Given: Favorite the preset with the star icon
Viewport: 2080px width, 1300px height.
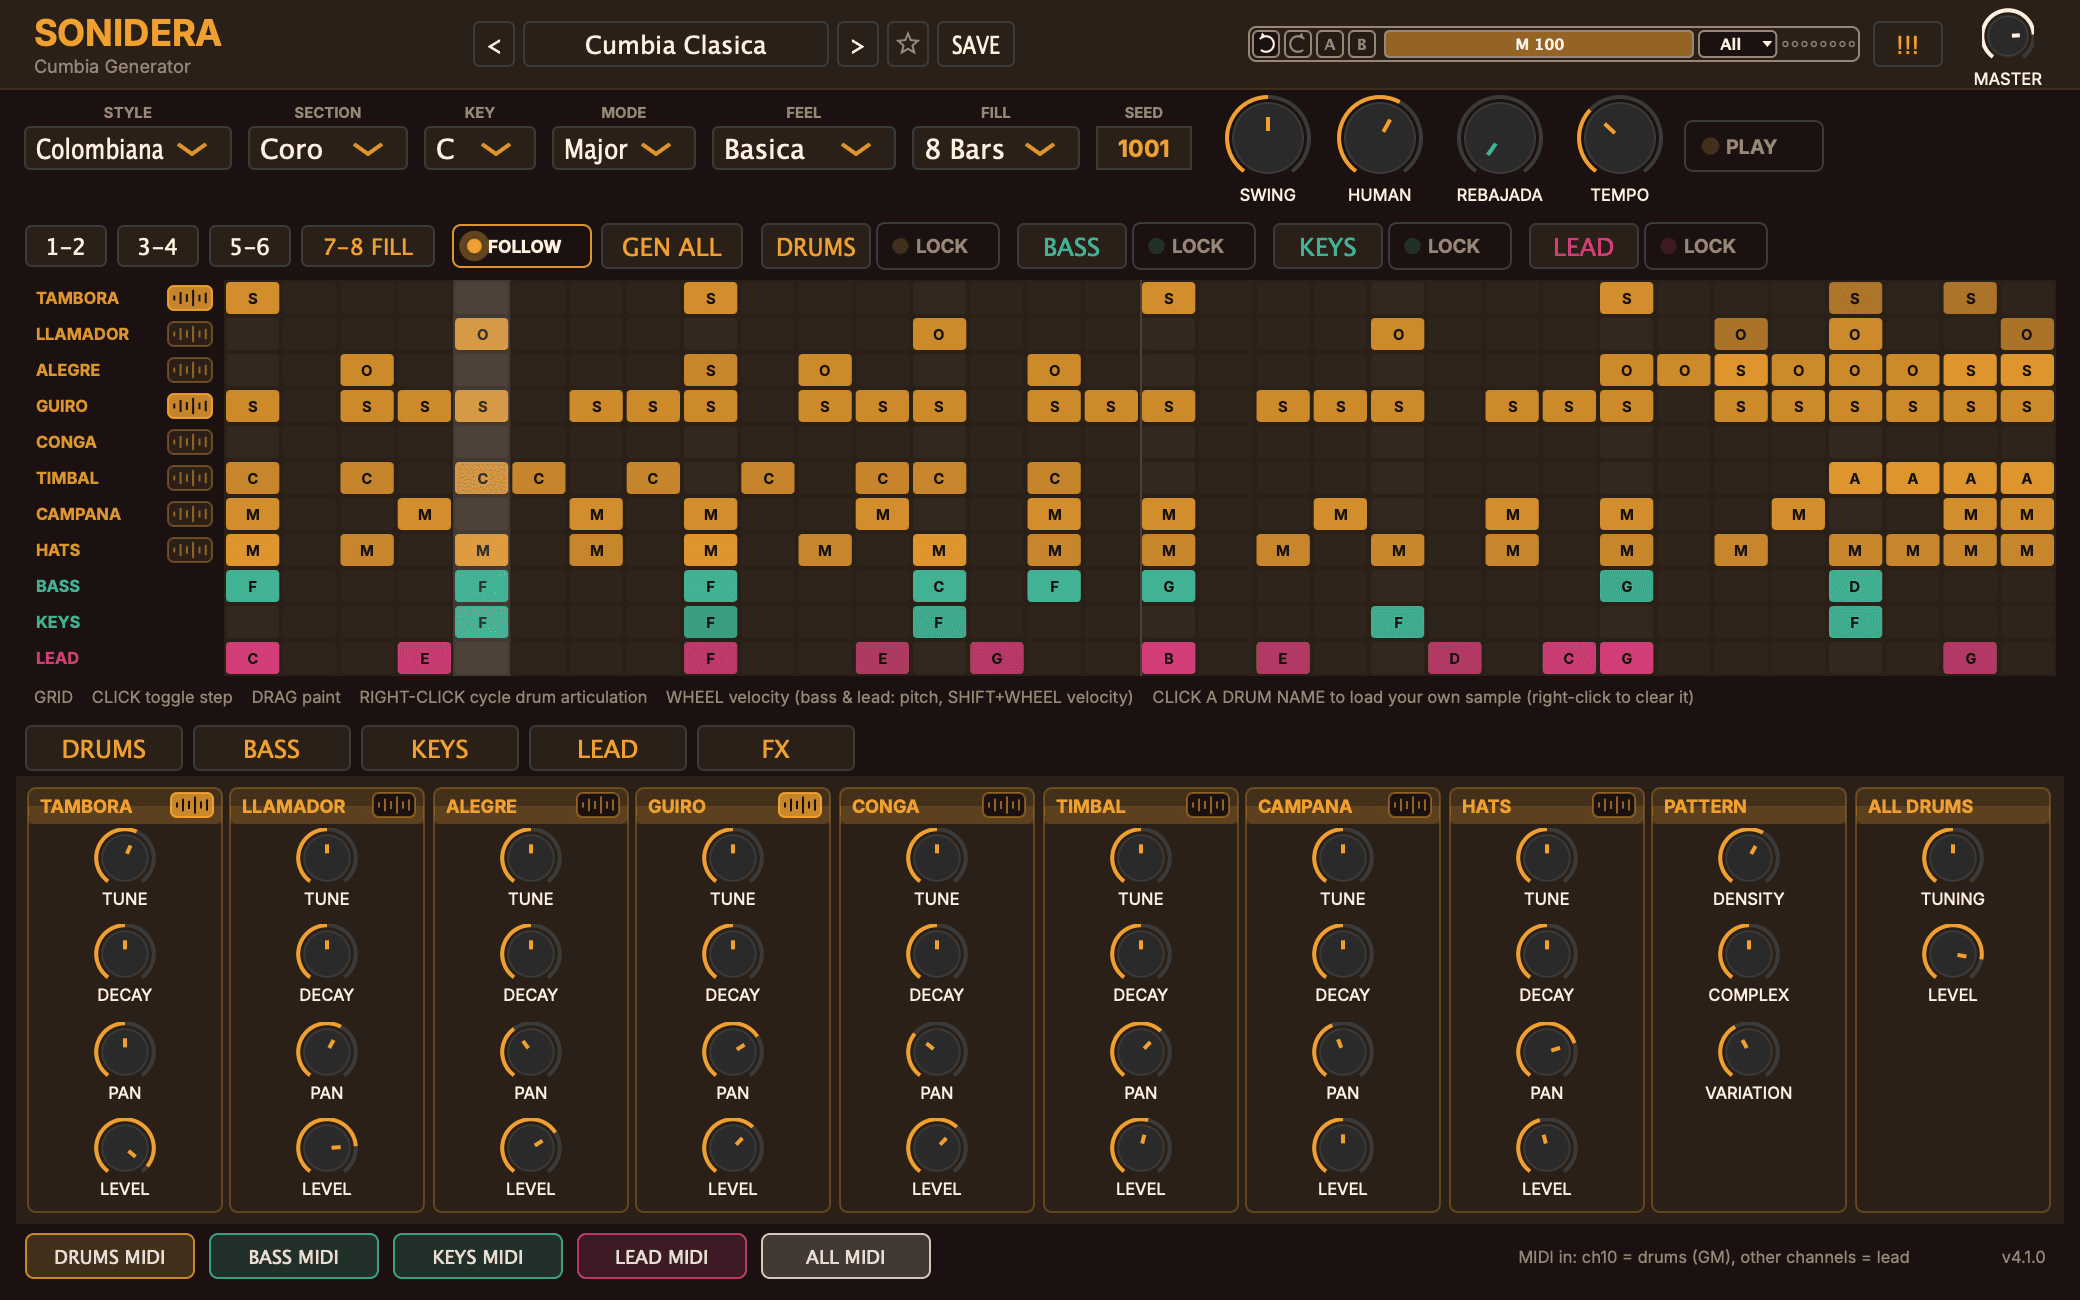Looking at the screenshot, I should pos(908,44).
